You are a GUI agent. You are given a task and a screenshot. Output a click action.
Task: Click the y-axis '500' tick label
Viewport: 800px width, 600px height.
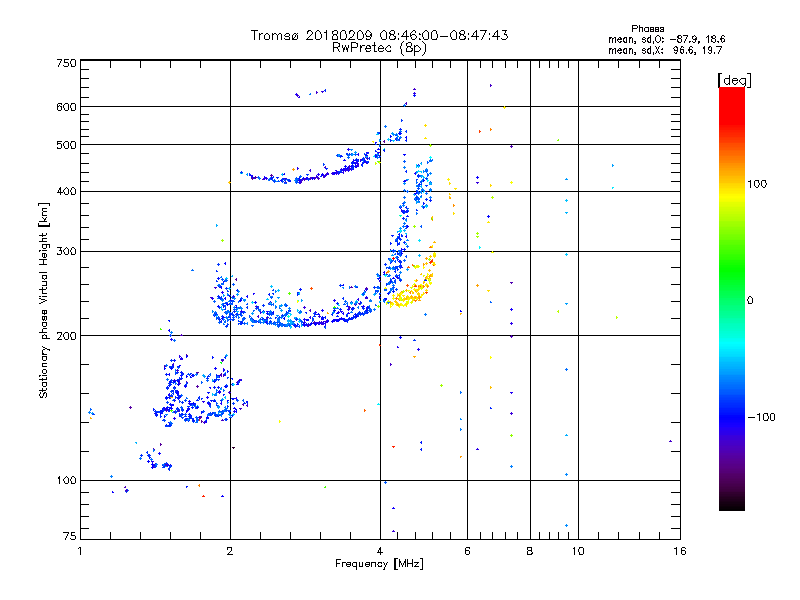click(66, 145)
